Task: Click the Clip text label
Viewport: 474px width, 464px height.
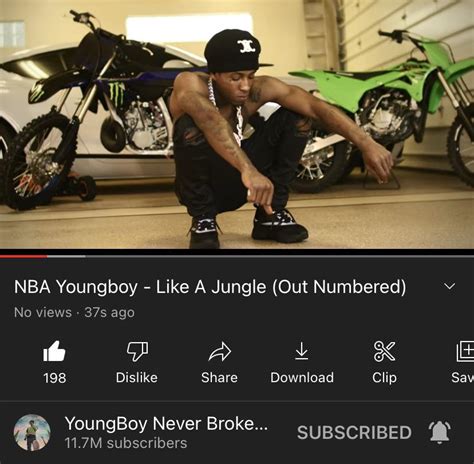Action: pyautogui.click(x=384, y=378)
